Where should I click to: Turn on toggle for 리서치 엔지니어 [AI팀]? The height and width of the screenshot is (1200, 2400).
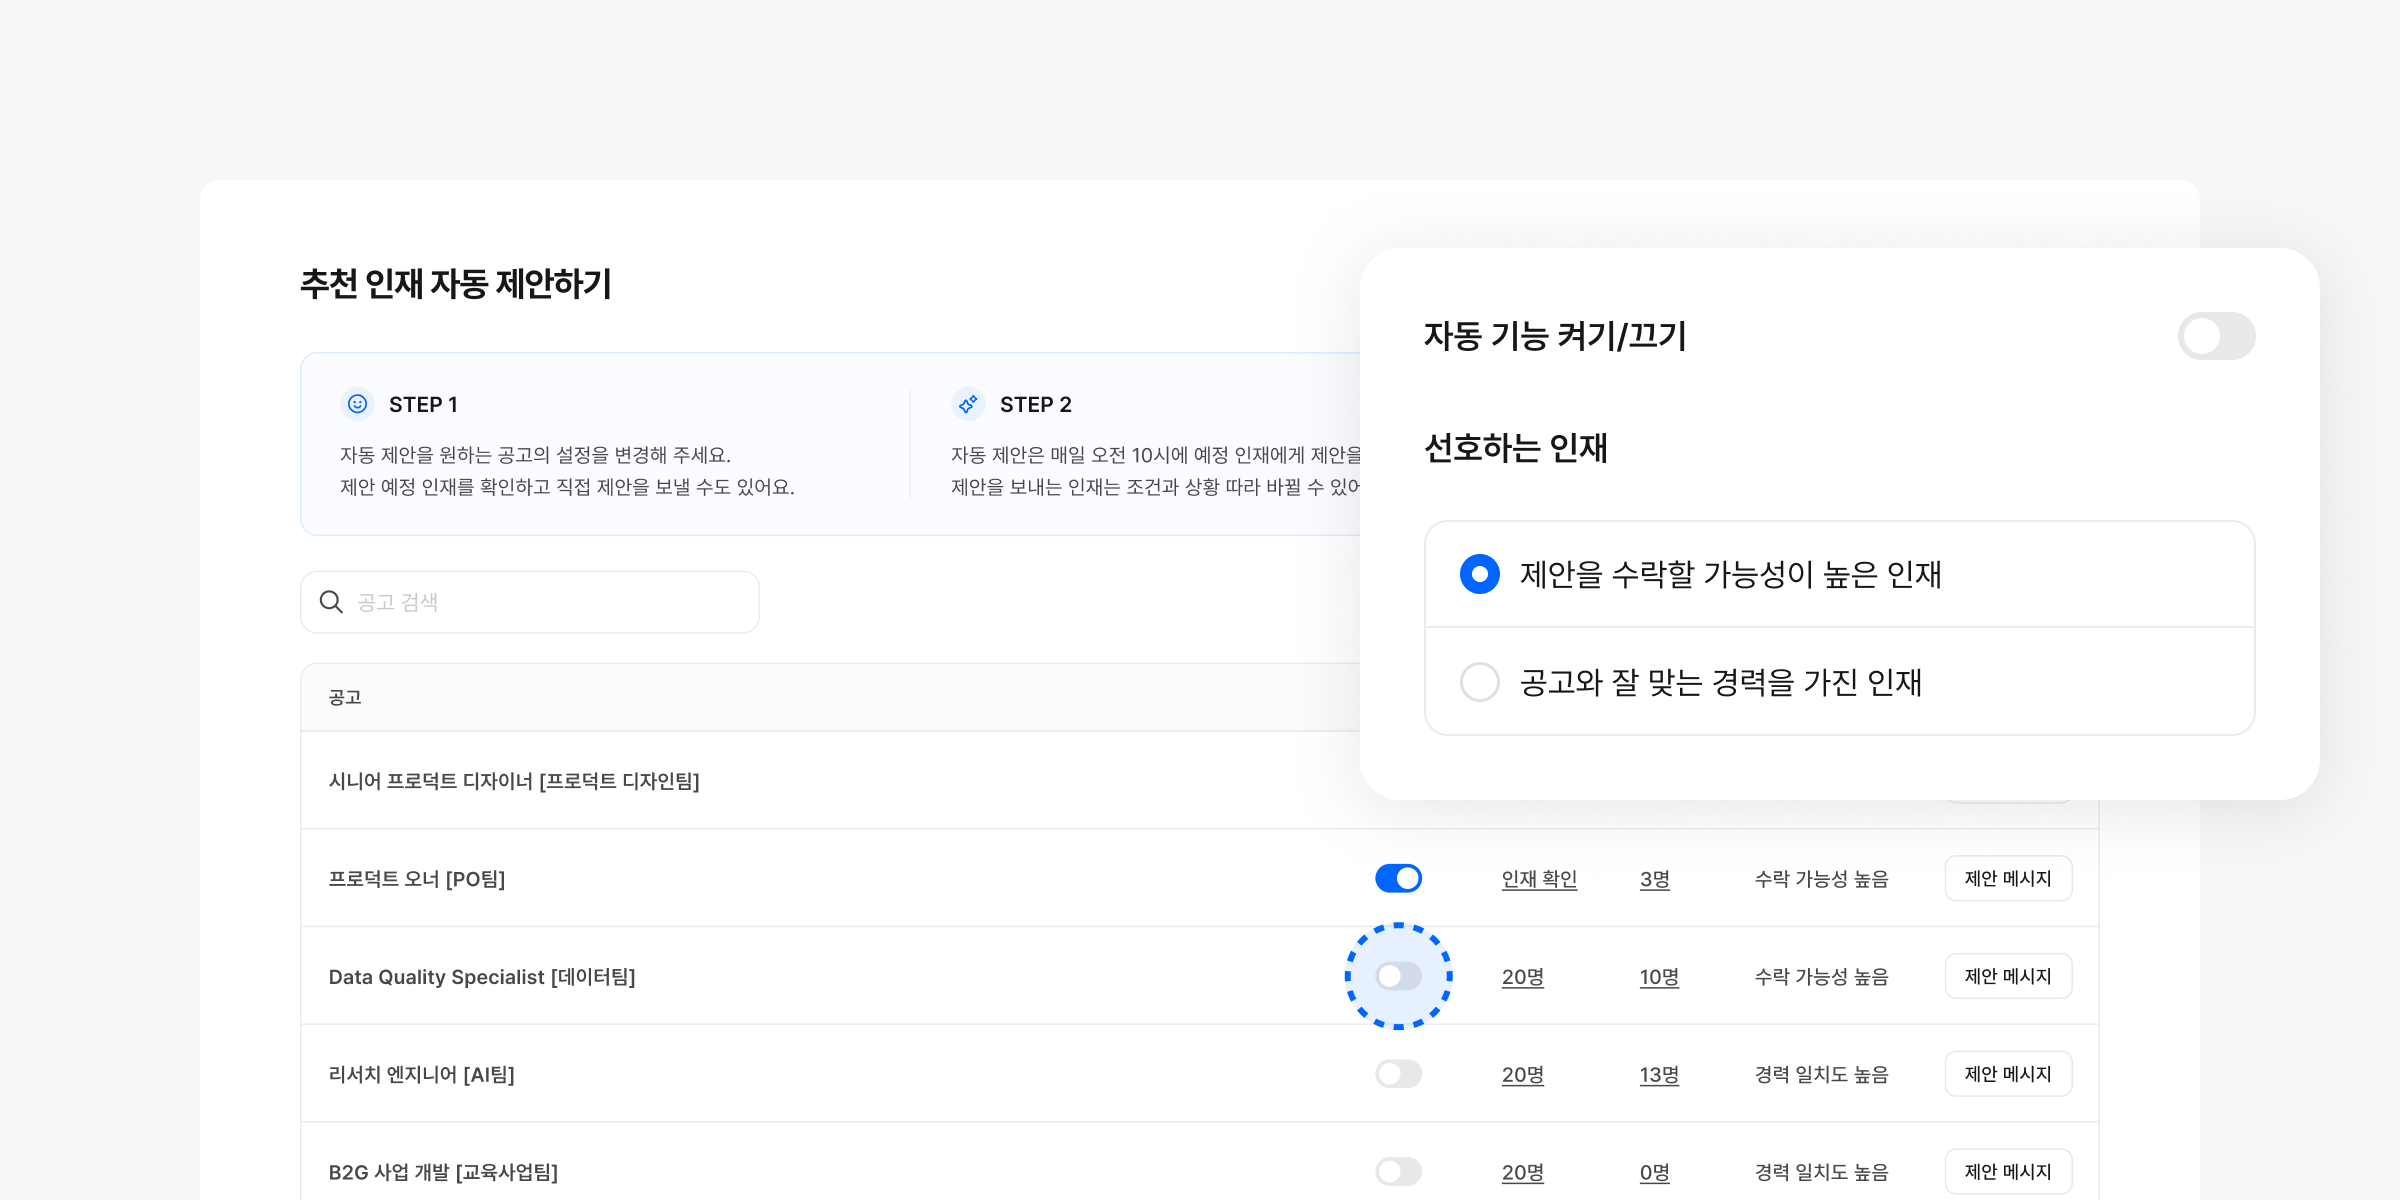(1398, 1074)
